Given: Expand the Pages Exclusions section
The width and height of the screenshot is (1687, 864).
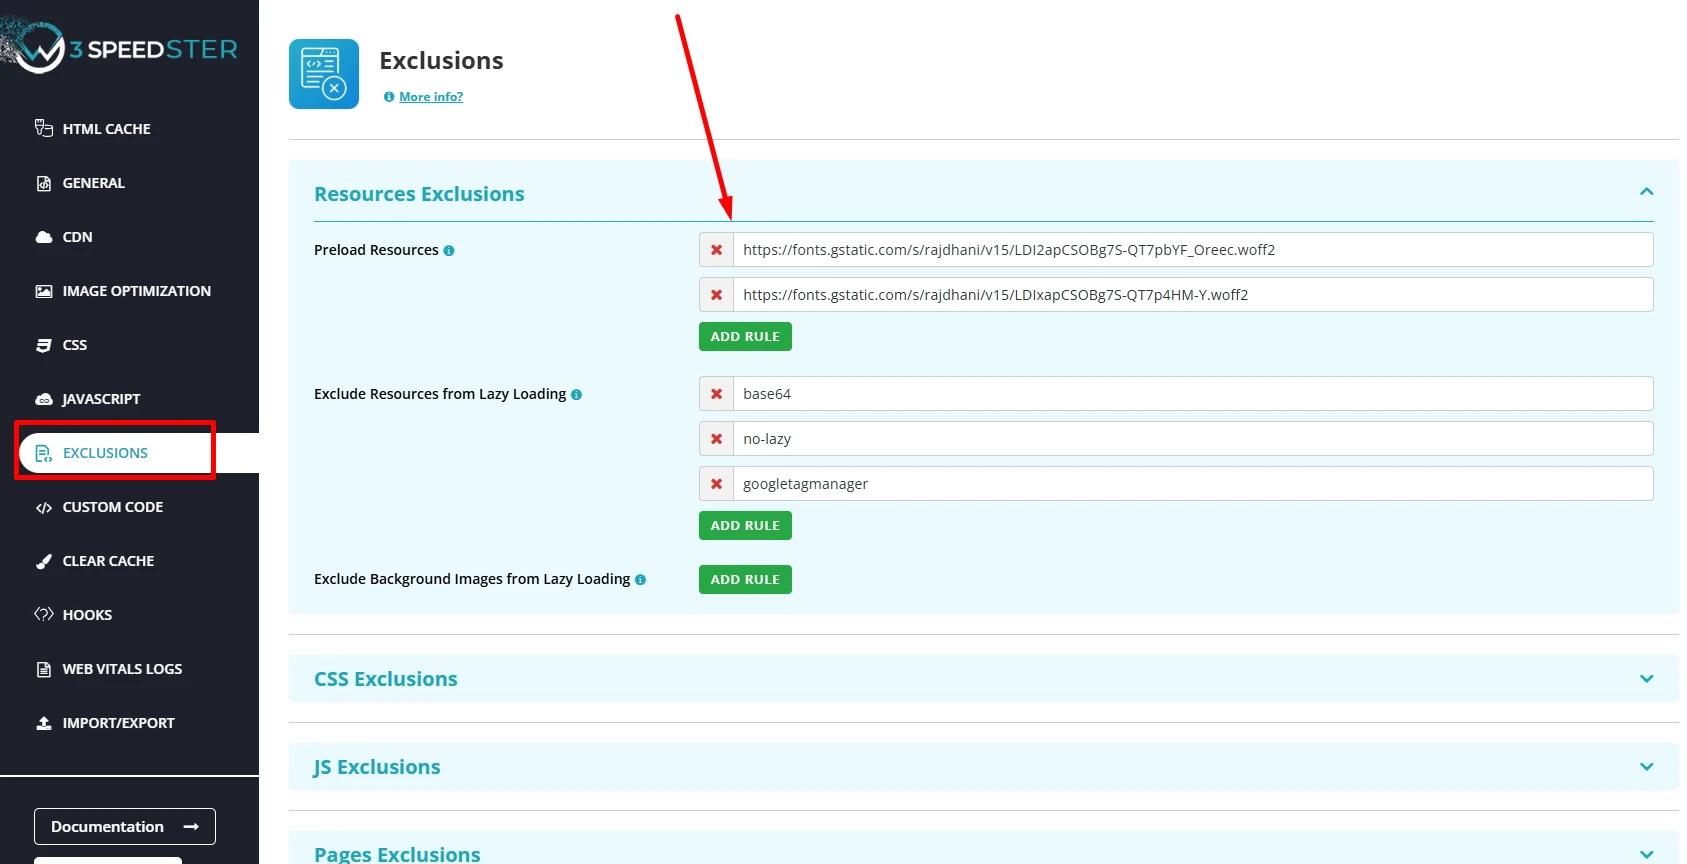Looking at the screenshot, I should point(1646,854).
